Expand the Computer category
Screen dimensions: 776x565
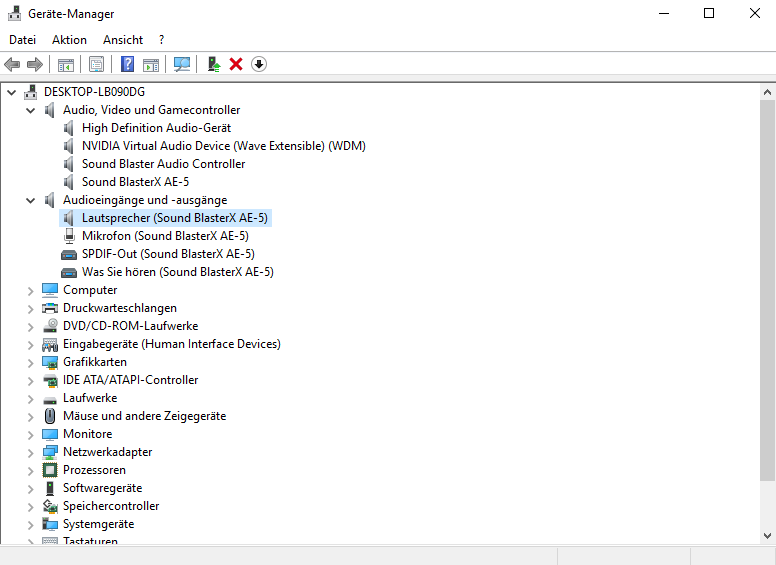coord(31,291)
